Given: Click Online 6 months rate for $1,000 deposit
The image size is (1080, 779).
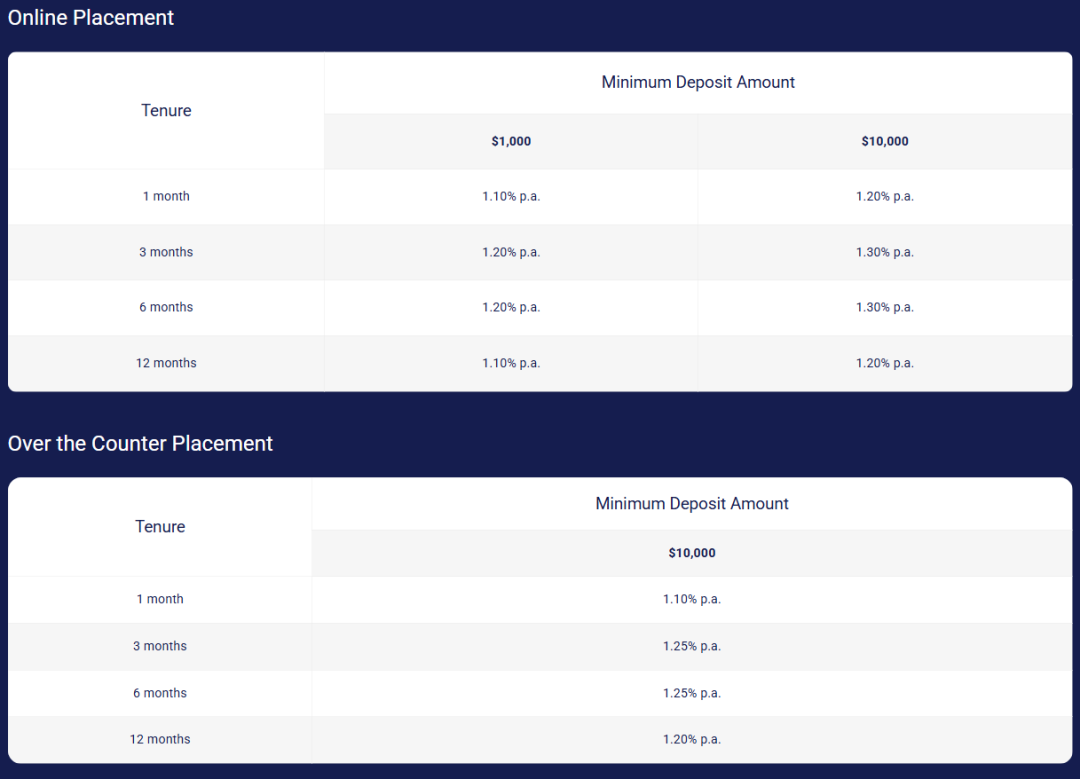Looking at the screenshot, I should point(511,308).
